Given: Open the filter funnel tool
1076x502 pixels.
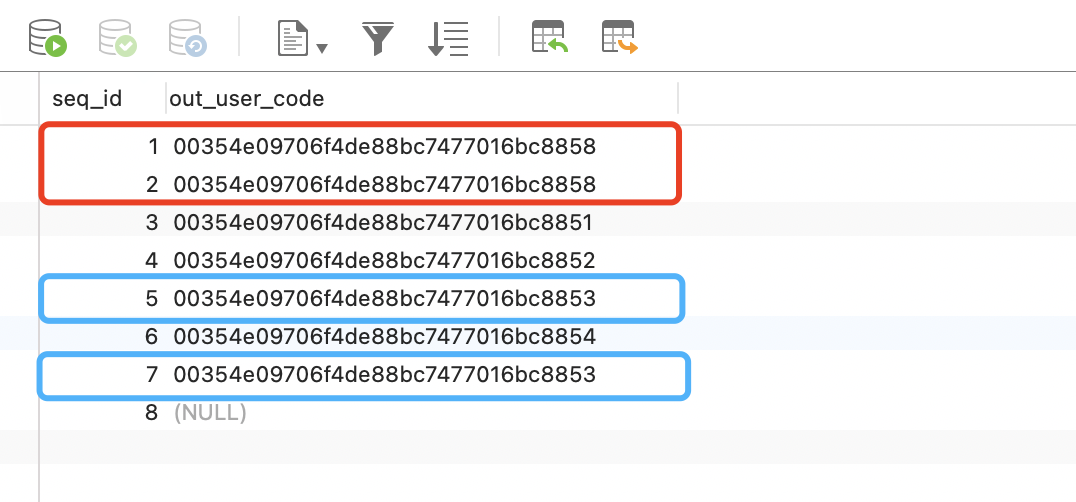Looking at the screenshot, I should (x=378, y=38).
